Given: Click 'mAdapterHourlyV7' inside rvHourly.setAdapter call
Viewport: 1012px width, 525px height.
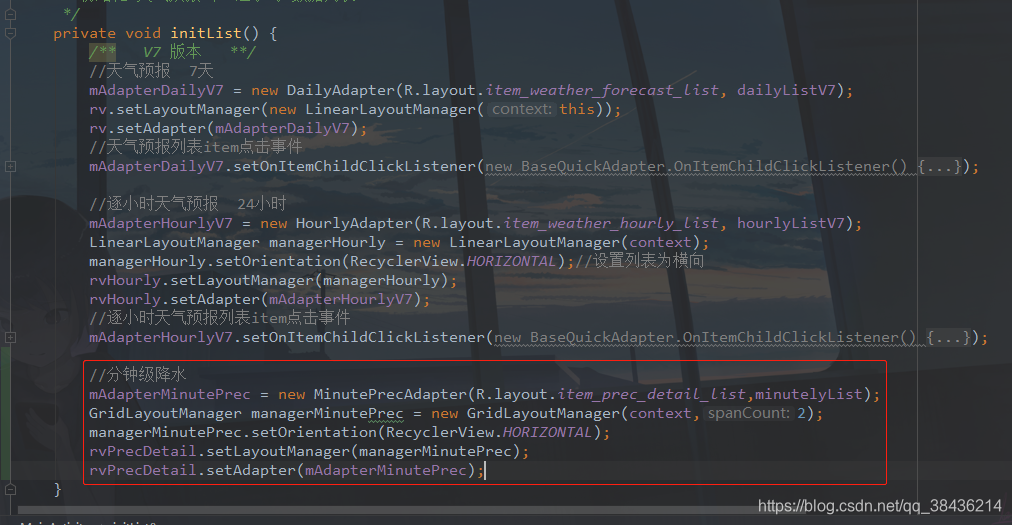Looking at the screenshot, I should point(341,300).
